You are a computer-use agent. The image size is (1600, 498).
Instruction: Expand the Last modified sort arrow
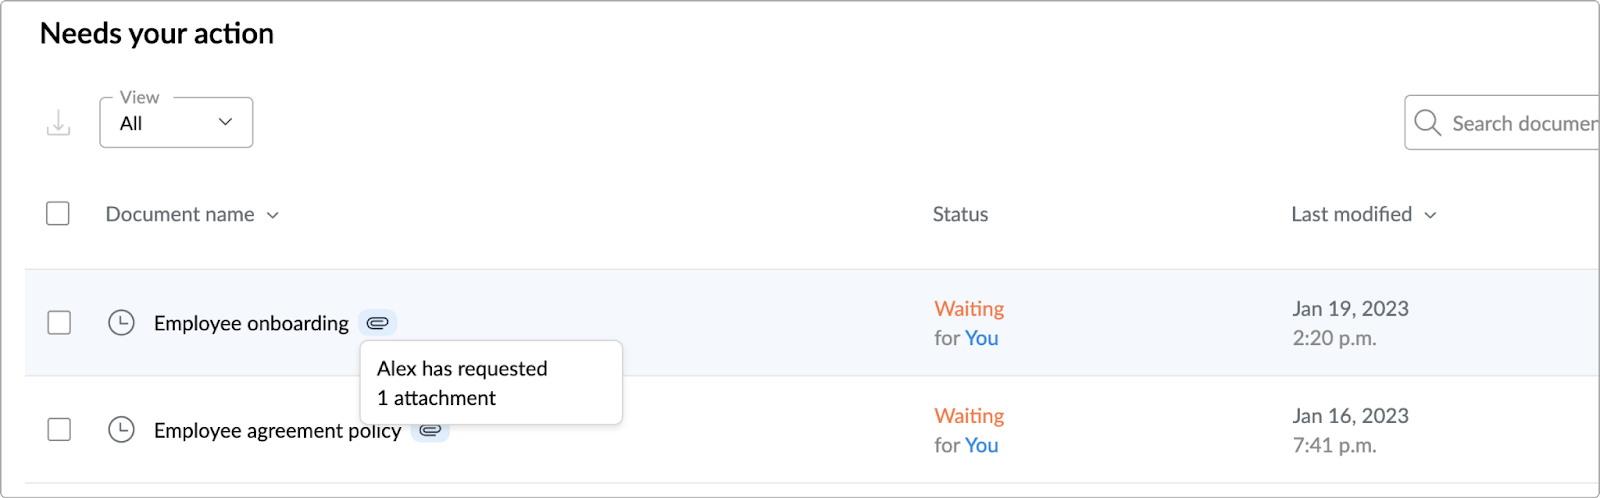tap(1430, 215)
